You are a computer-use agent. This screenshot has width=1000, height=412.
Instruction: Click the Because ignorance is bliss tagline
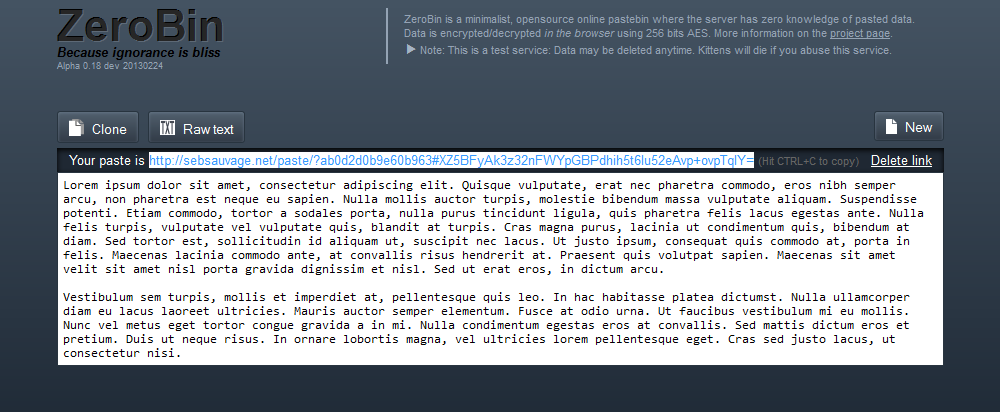138,52
